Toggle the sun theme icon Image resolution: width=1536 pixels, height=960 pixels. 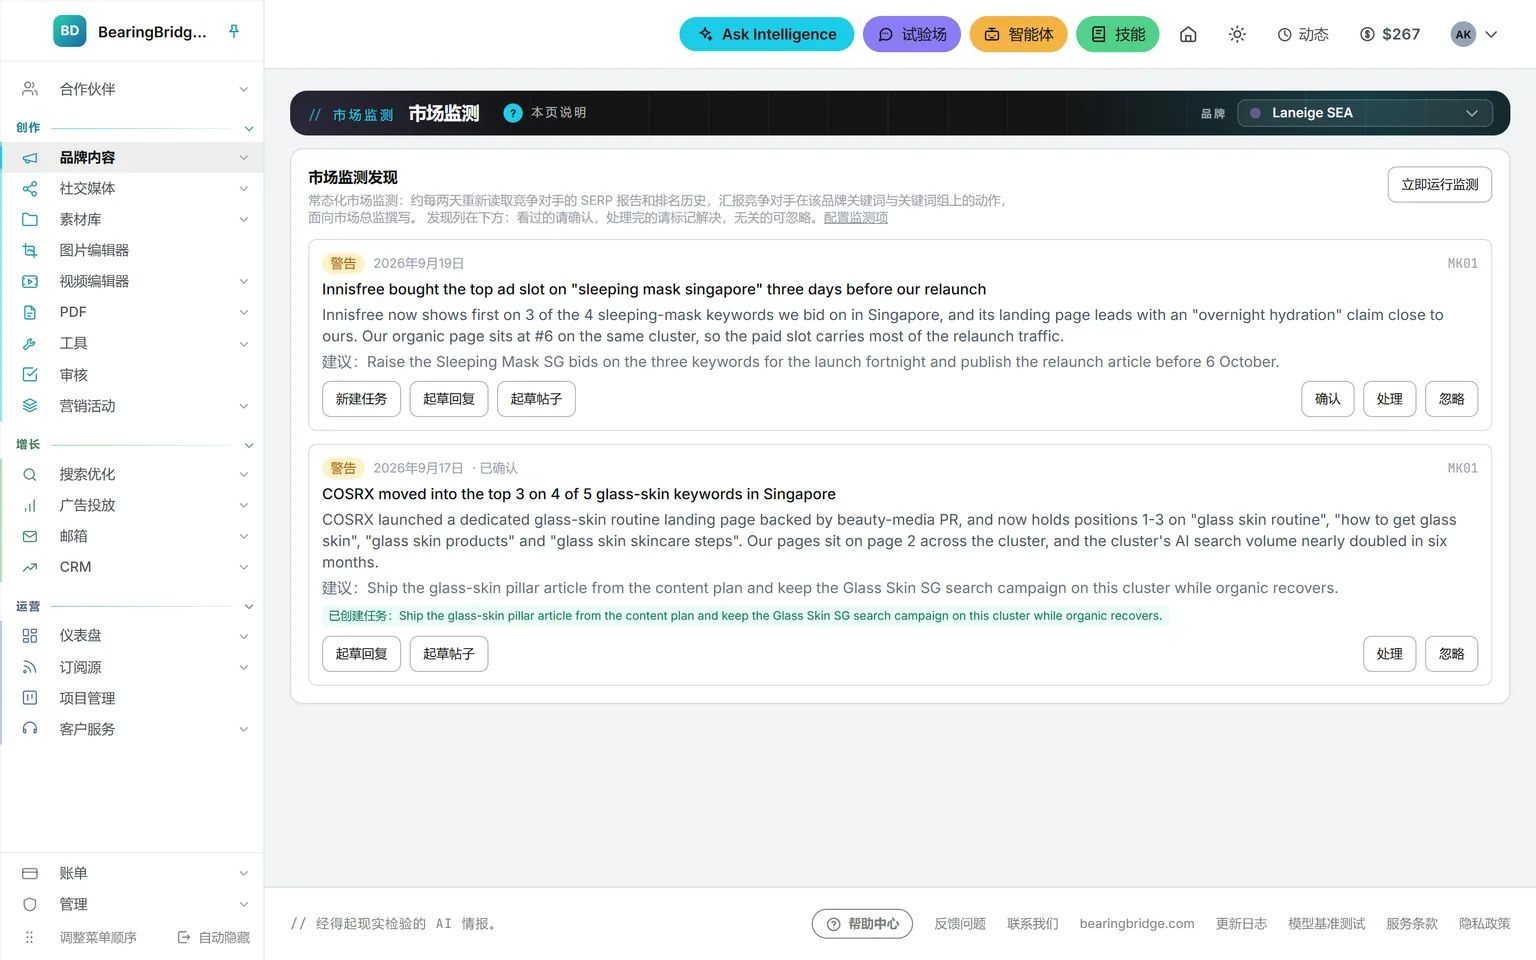(x=1237, y=34)
